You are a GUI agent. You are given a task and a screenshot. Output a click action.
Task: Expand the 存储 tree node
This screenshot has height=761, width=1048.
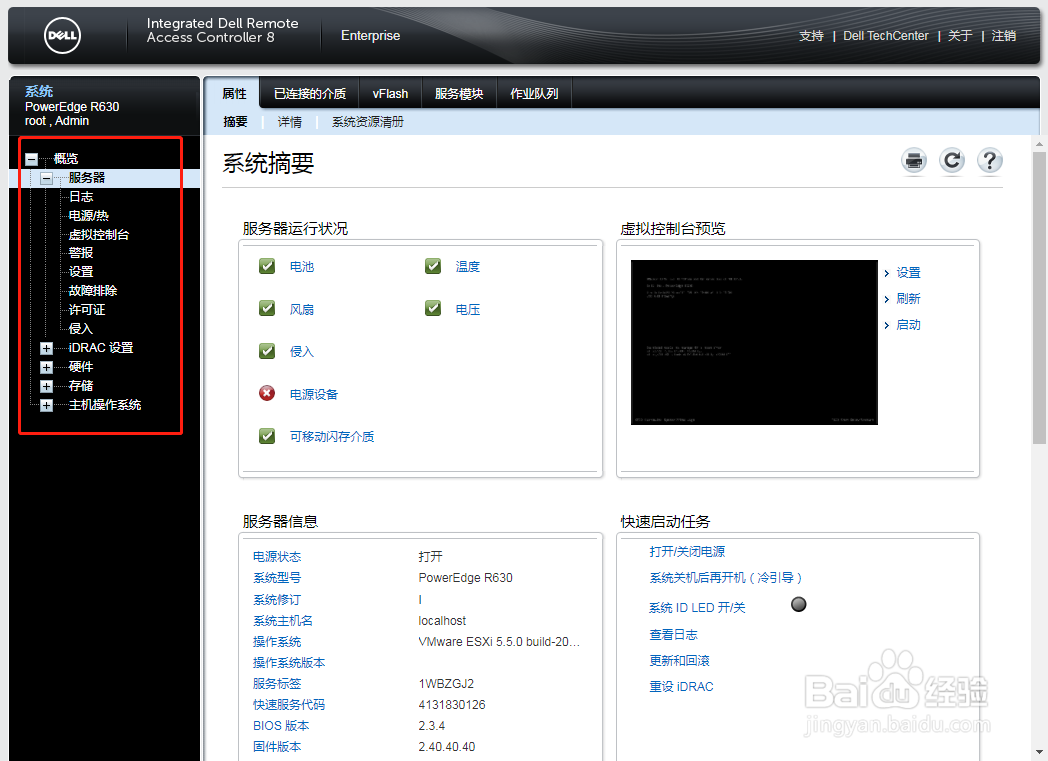click(x=46, y=386)
